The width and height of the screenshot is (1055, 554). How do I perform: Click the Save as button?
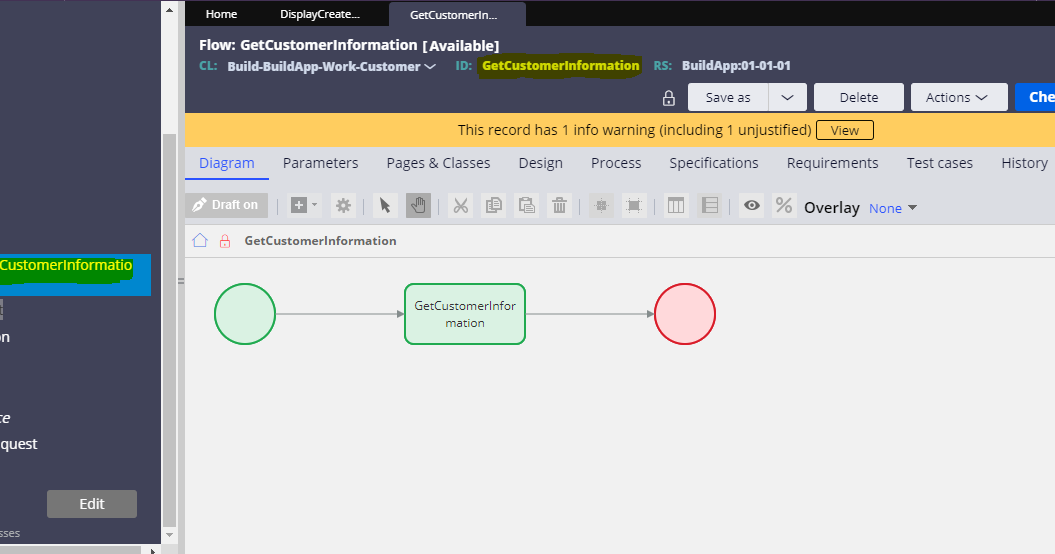click(x=728, y=98)
